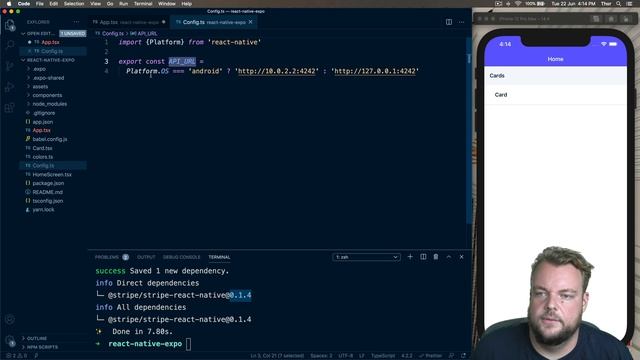Image resolution: width=640 pixels, height=360 pixels.
Task: Open notifications bell in status bar
Action: [x=463, y=356]
